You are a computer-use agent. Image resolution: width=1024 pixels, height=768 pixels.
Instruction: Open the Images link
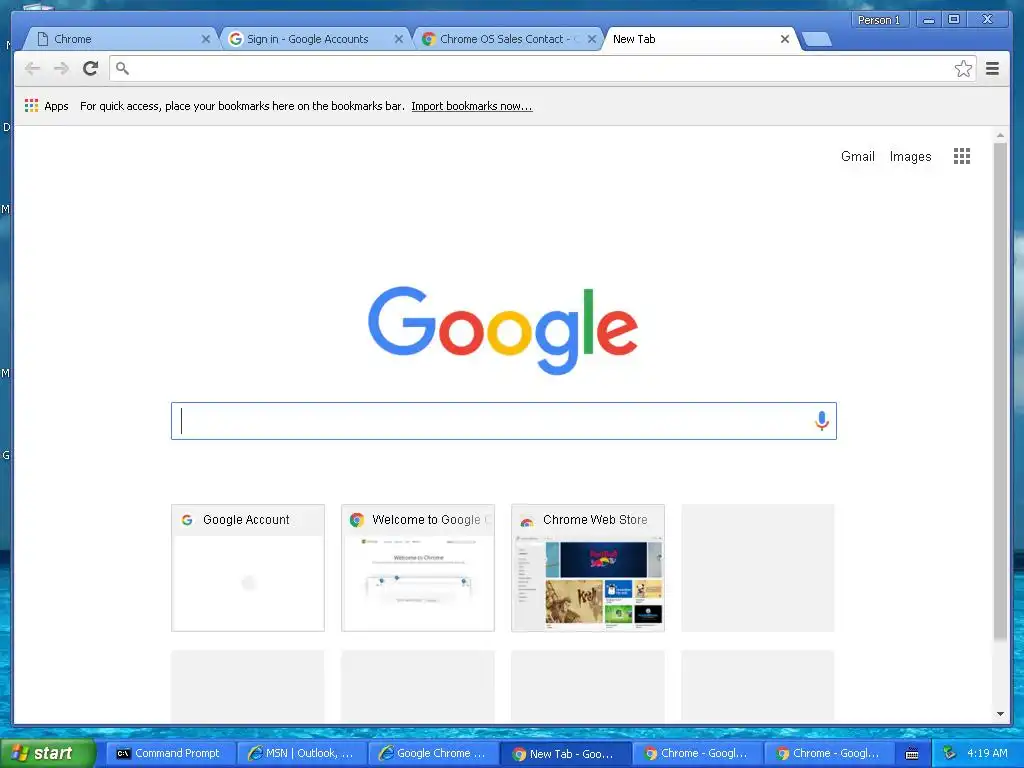click(910, 156)
